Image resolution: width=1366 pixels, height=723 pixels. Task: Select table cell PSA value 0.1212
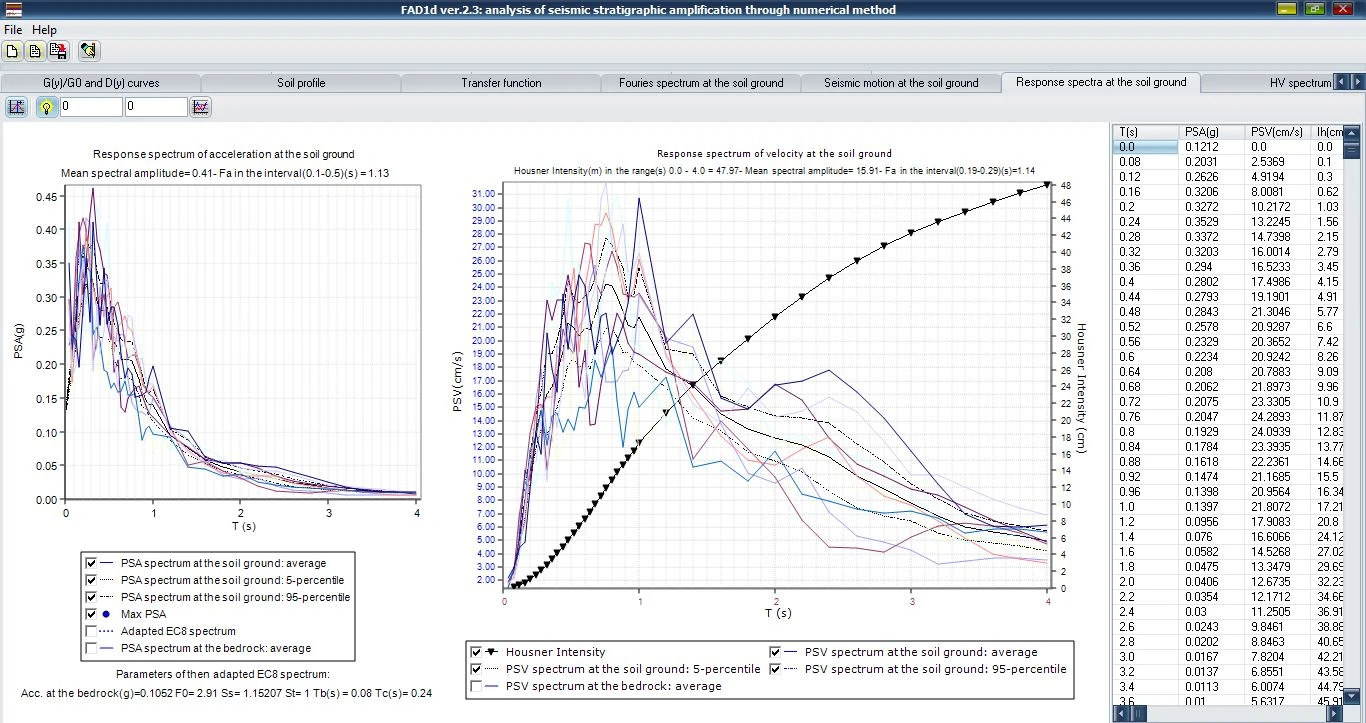(1213, 146)
